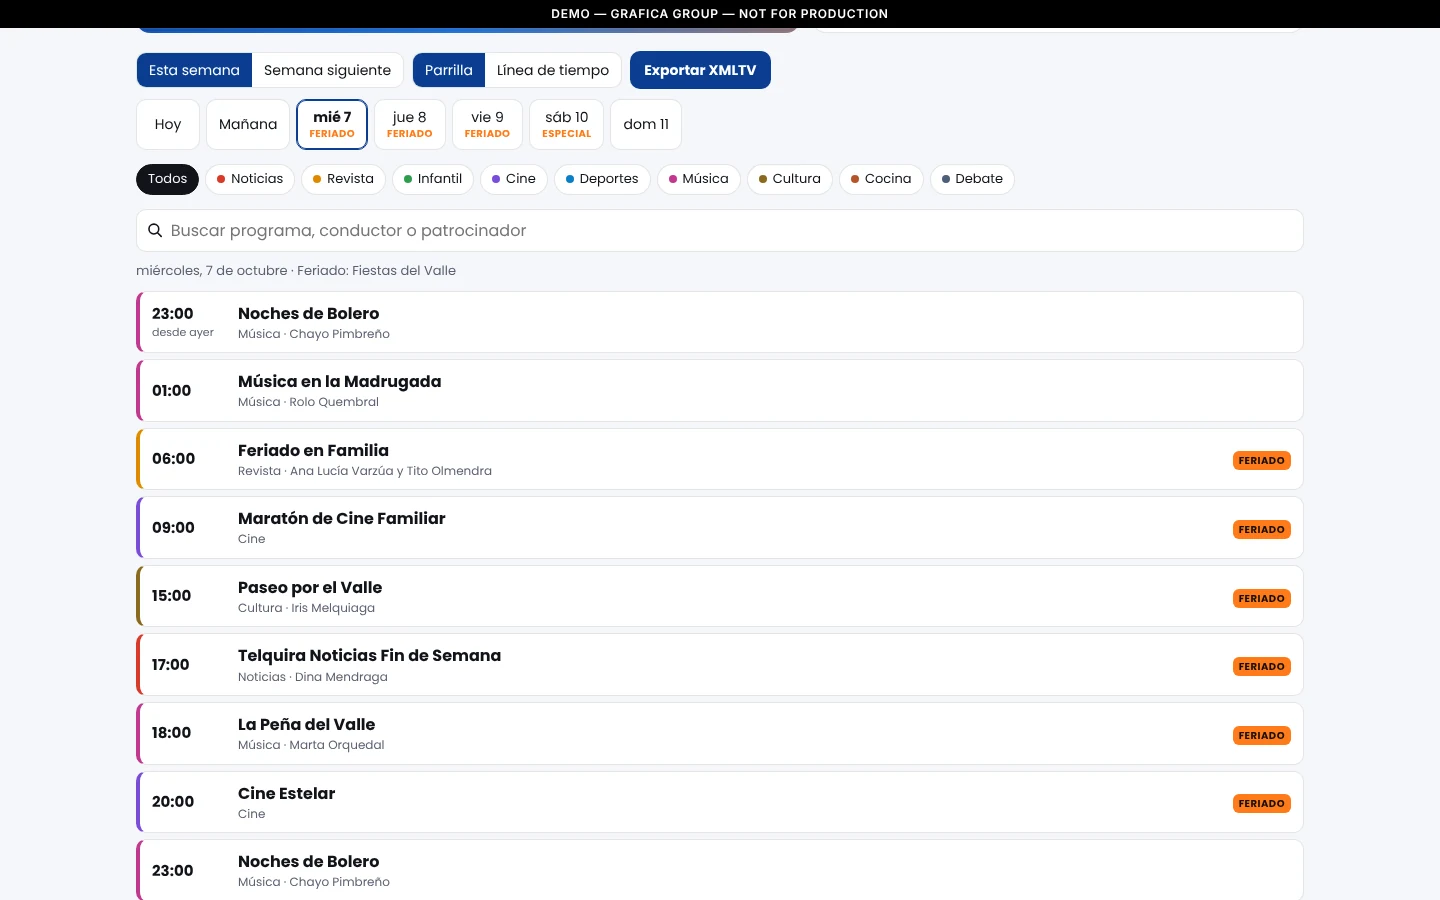Filter by Cultura category
1440x900 pixels.
[x=790, y=179]
